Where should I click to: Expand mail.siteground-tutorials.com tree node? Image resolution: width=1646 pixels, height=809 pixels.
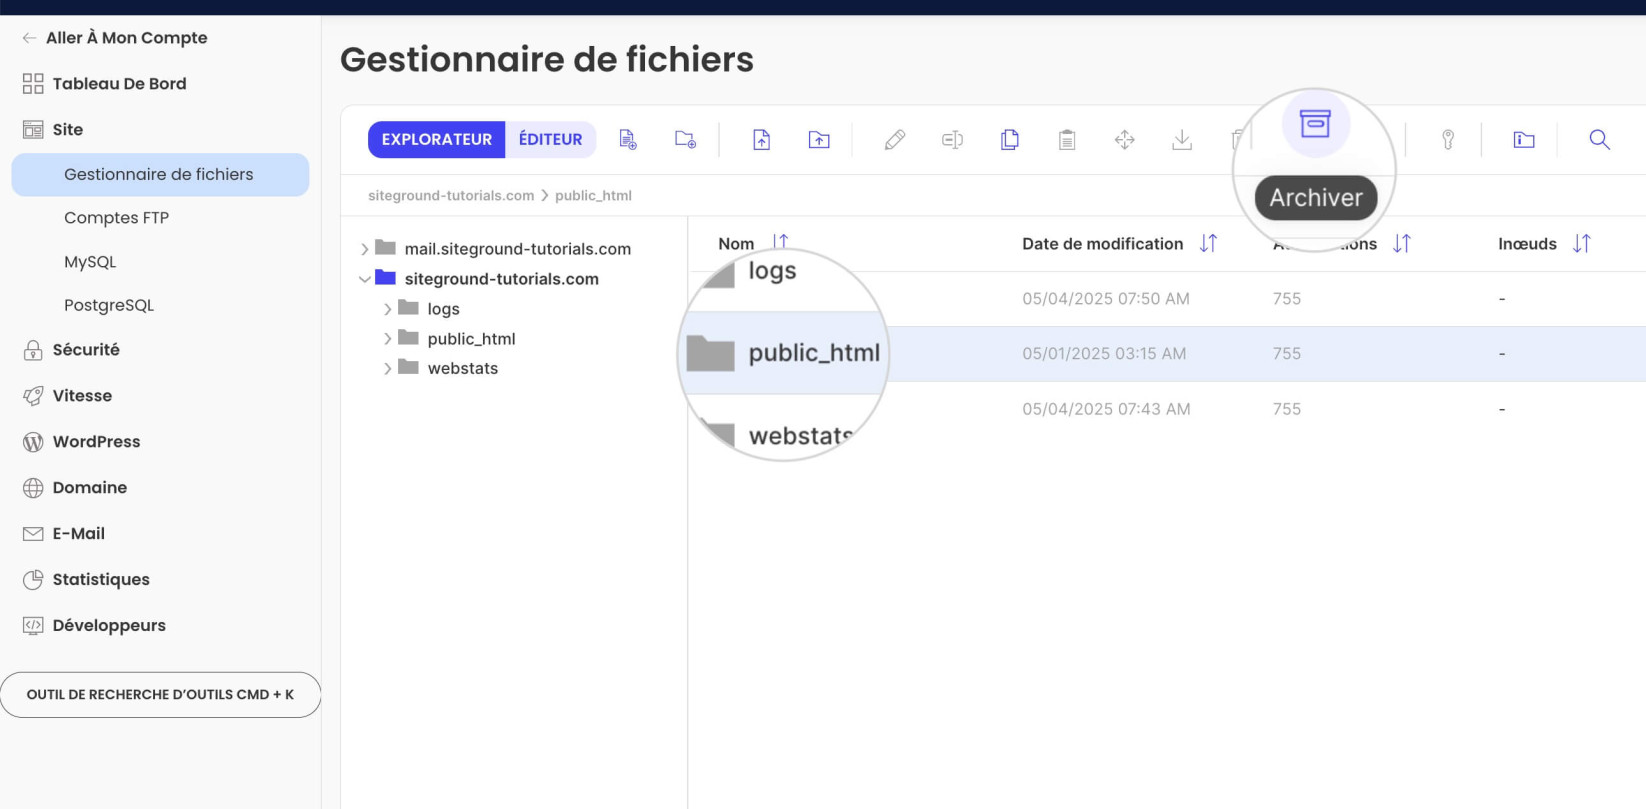[x=365, y=249]
